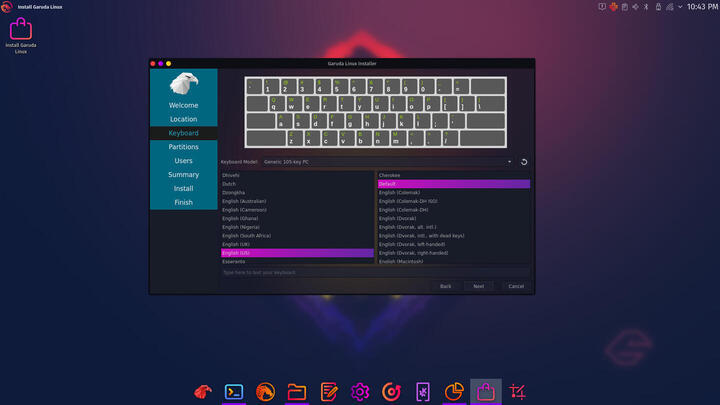Select Esperanto in the layout list
720x405 pixels.
click(298, 261)
